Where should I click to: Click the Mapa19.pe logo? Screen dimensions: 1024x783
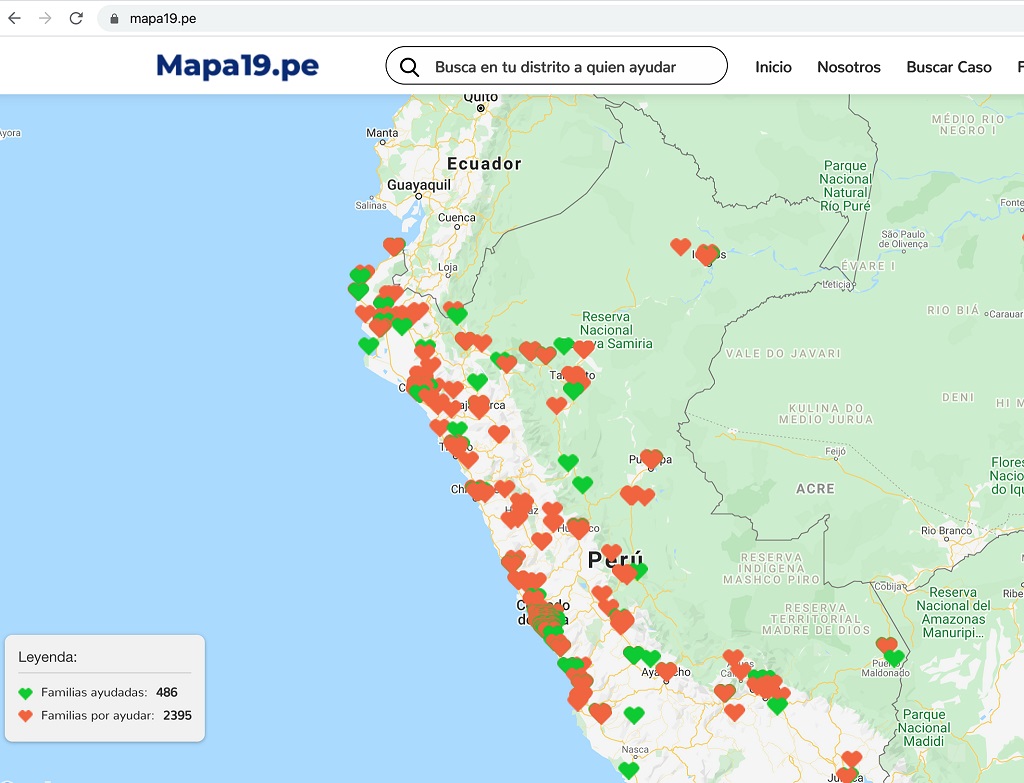[238, 66]
